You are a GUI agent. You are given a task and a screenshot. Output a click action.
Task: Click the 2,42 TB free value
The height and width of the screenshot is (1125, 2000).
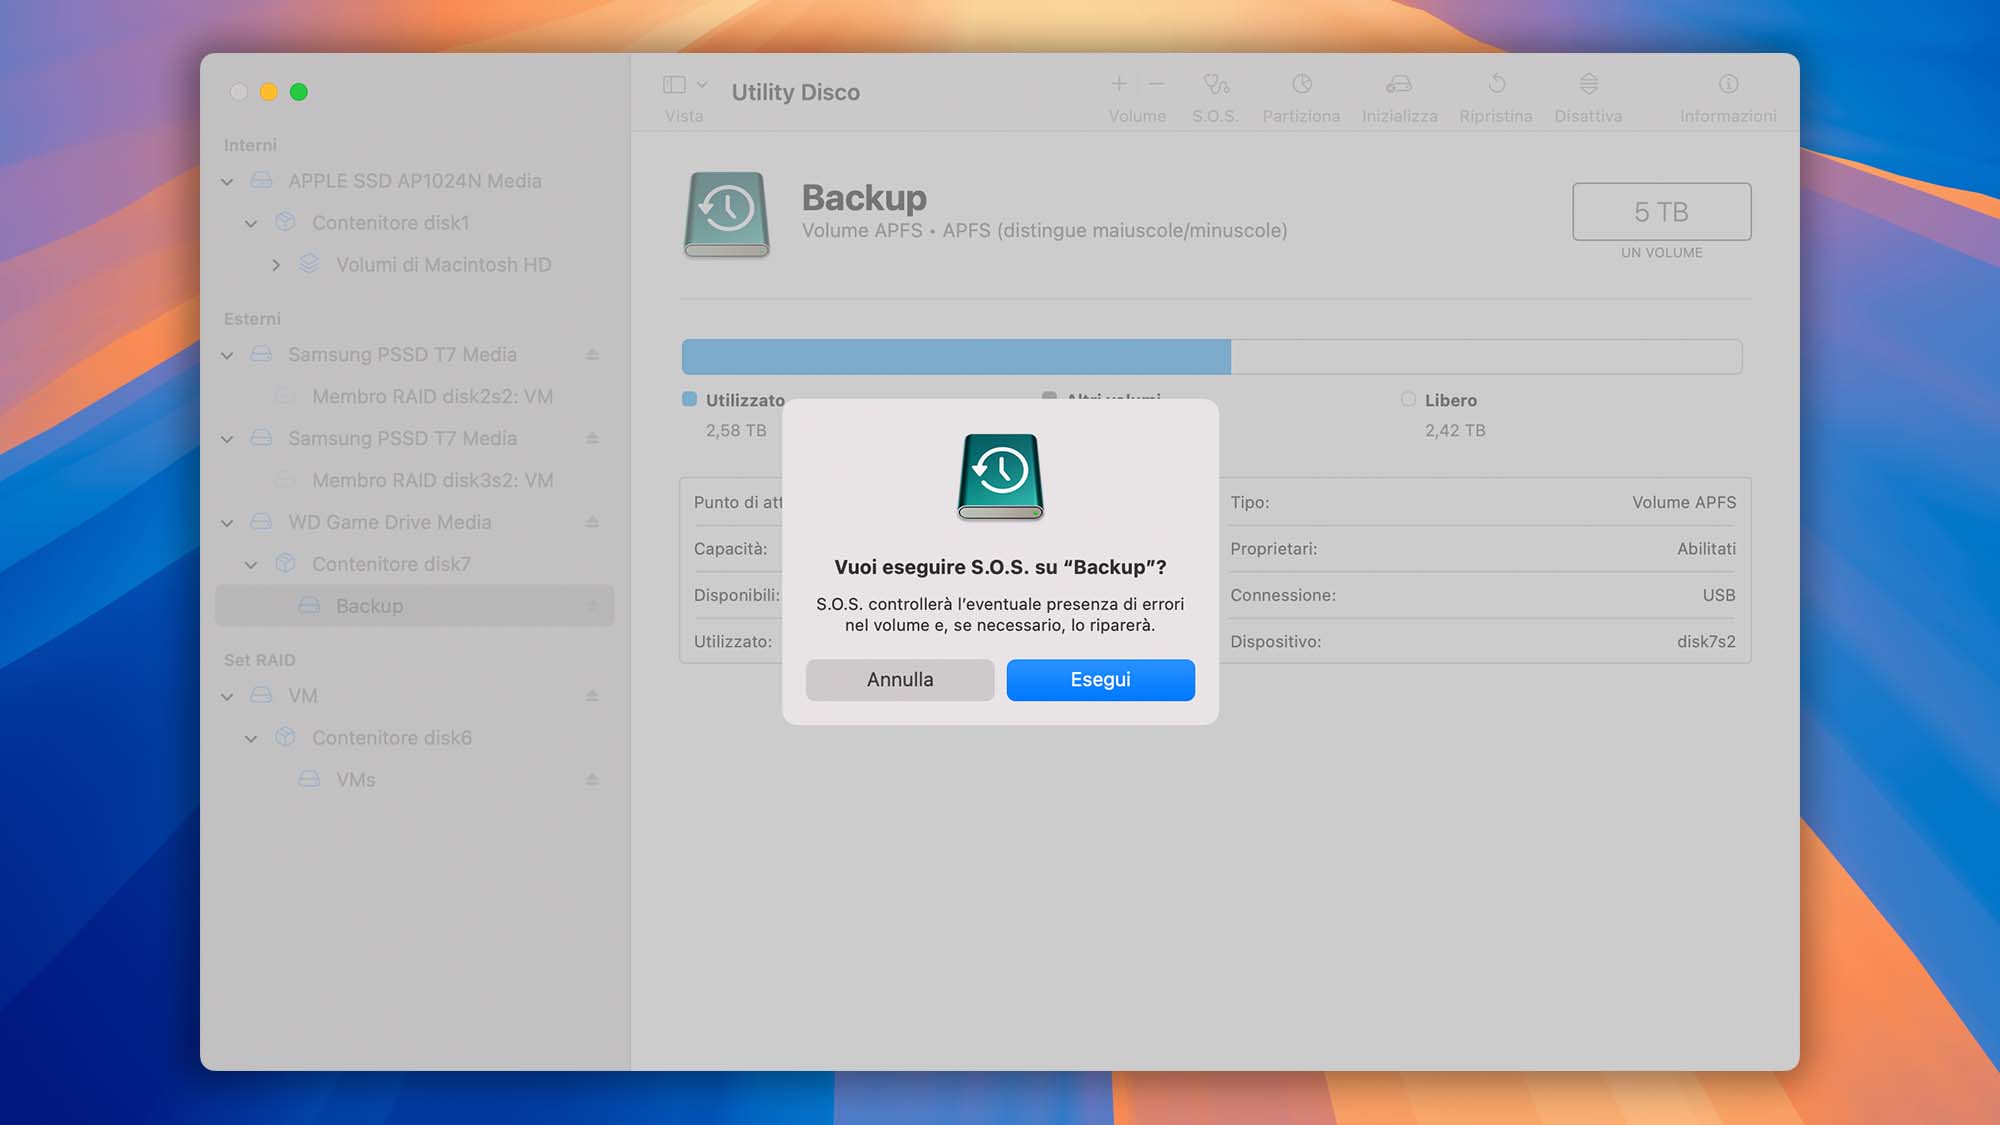click(x=1455, y=431)
